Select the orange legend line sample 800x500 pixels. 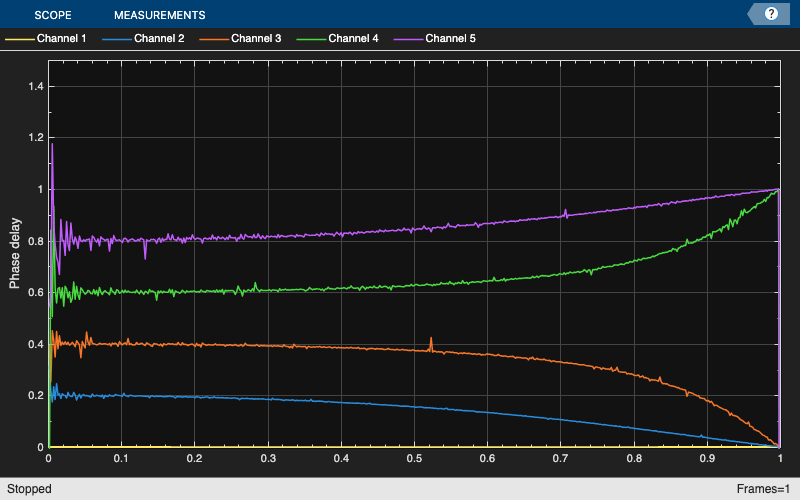coord(214,39)
